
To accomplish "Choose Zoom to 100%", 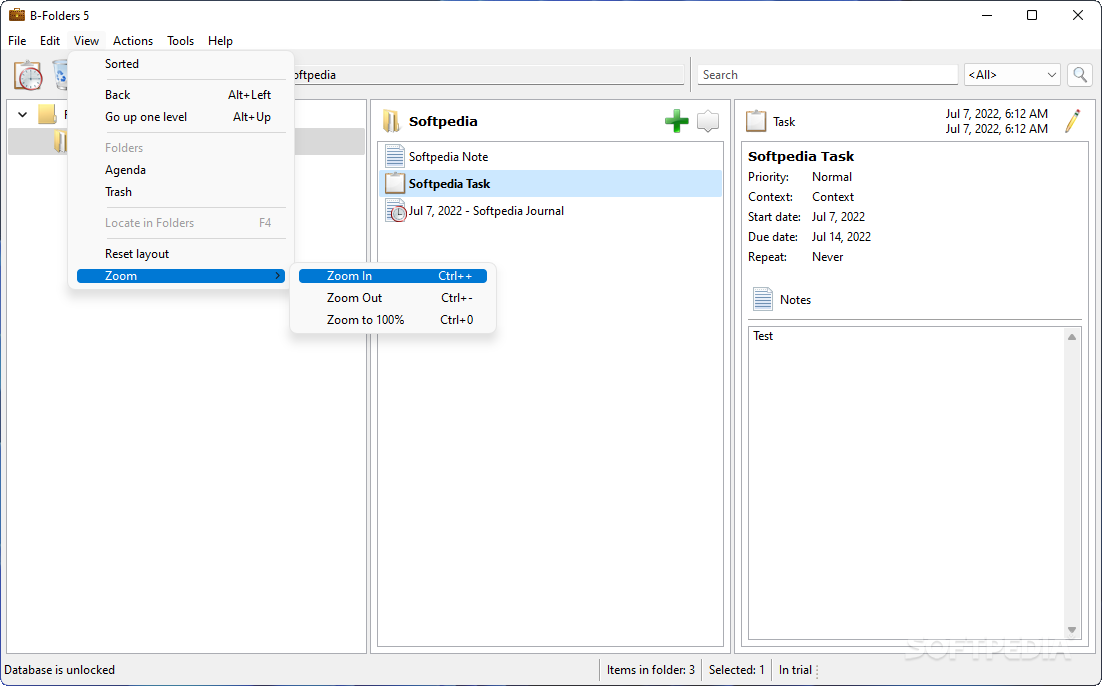I will pos(393,319).
